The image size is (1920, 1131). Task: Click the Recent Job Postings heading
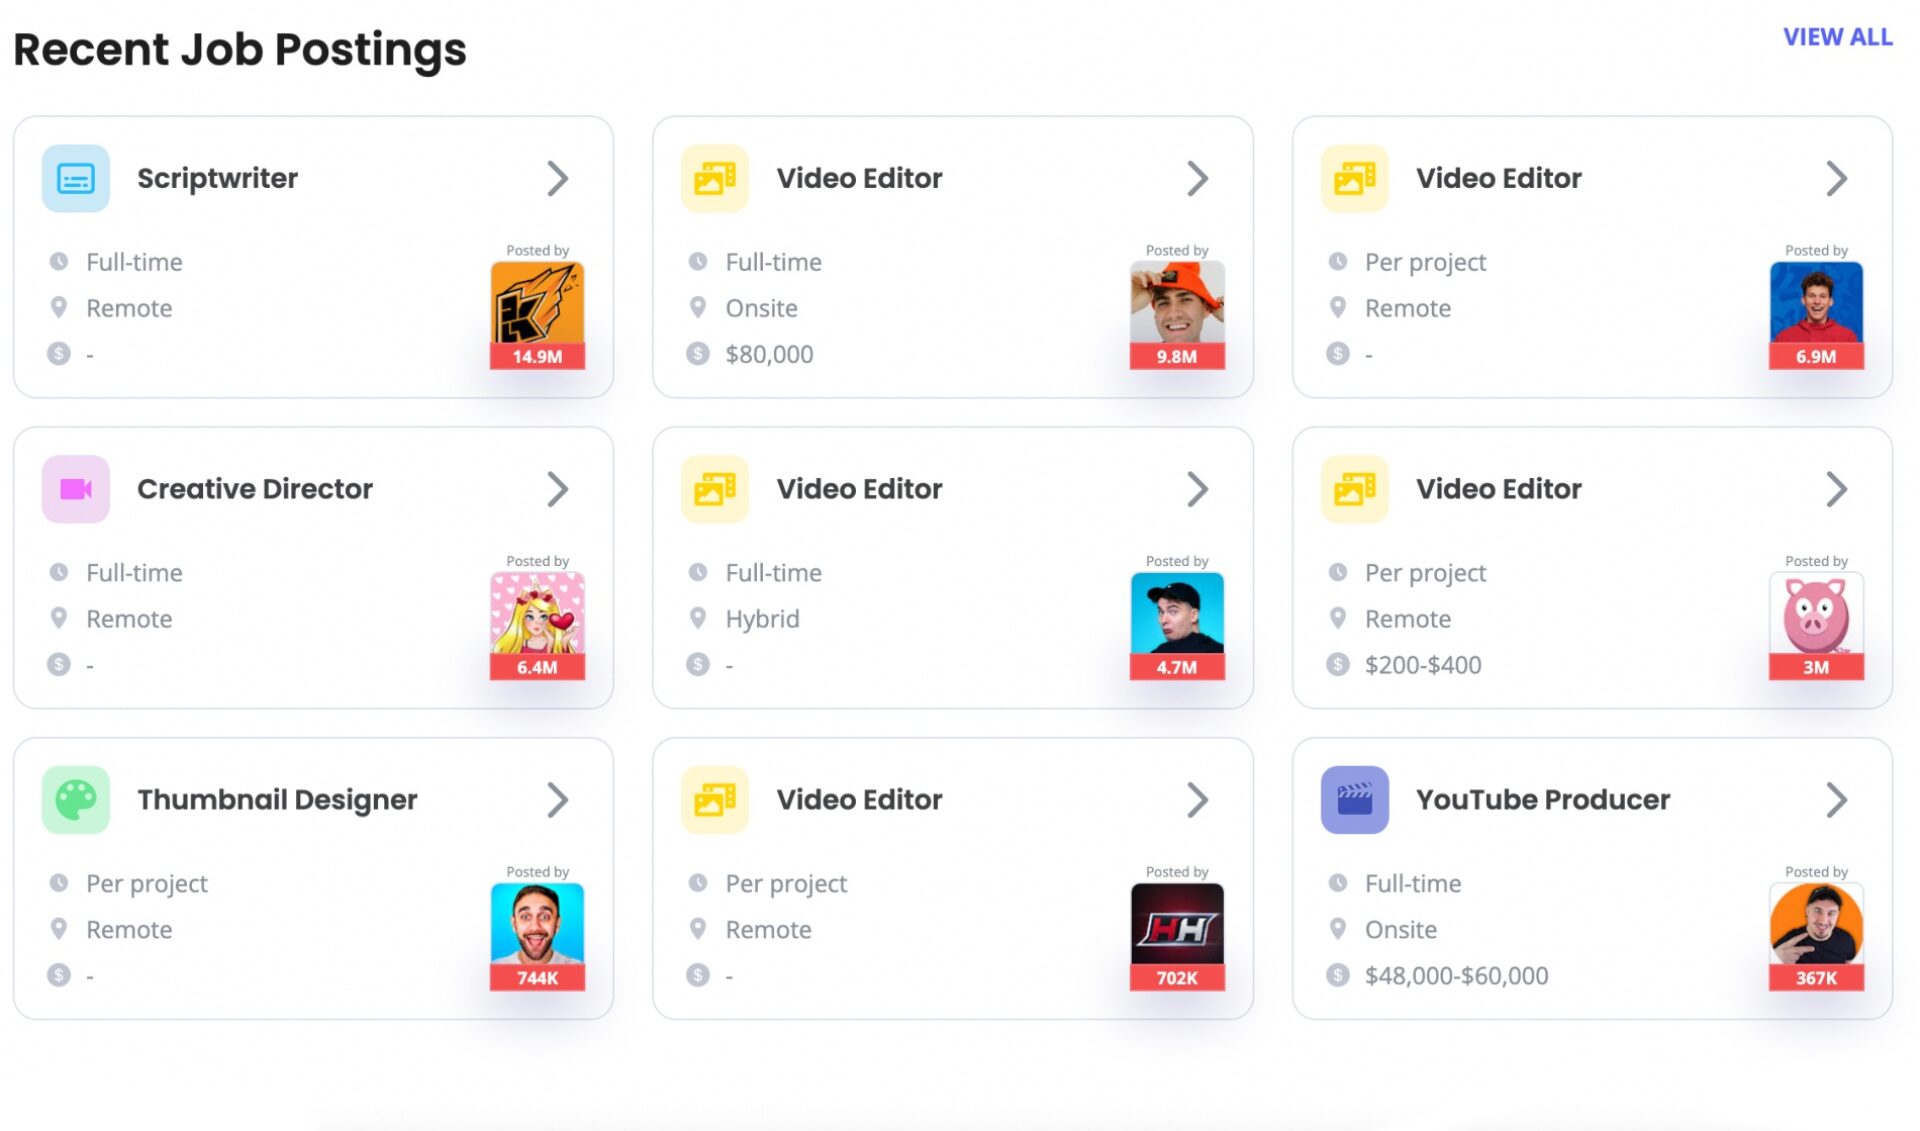coord(240,49)
